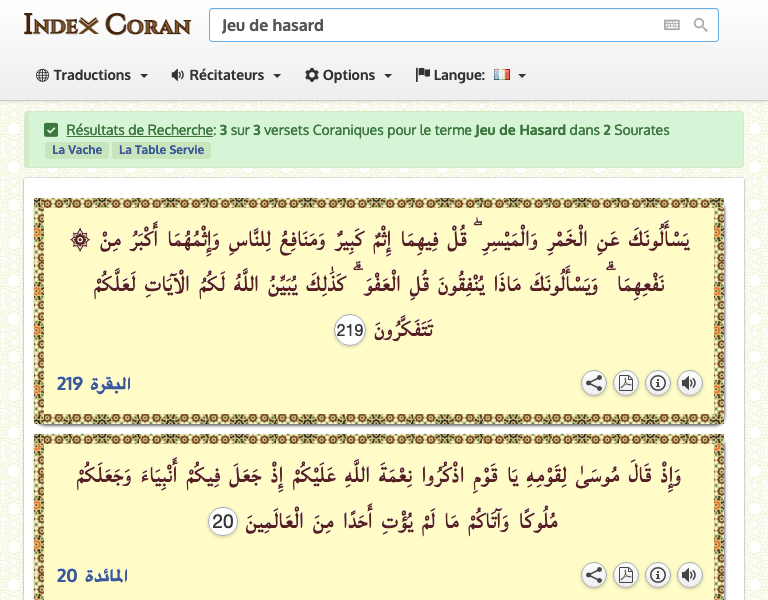
Task: Click verse number badge 219
Action: (350, 330)
